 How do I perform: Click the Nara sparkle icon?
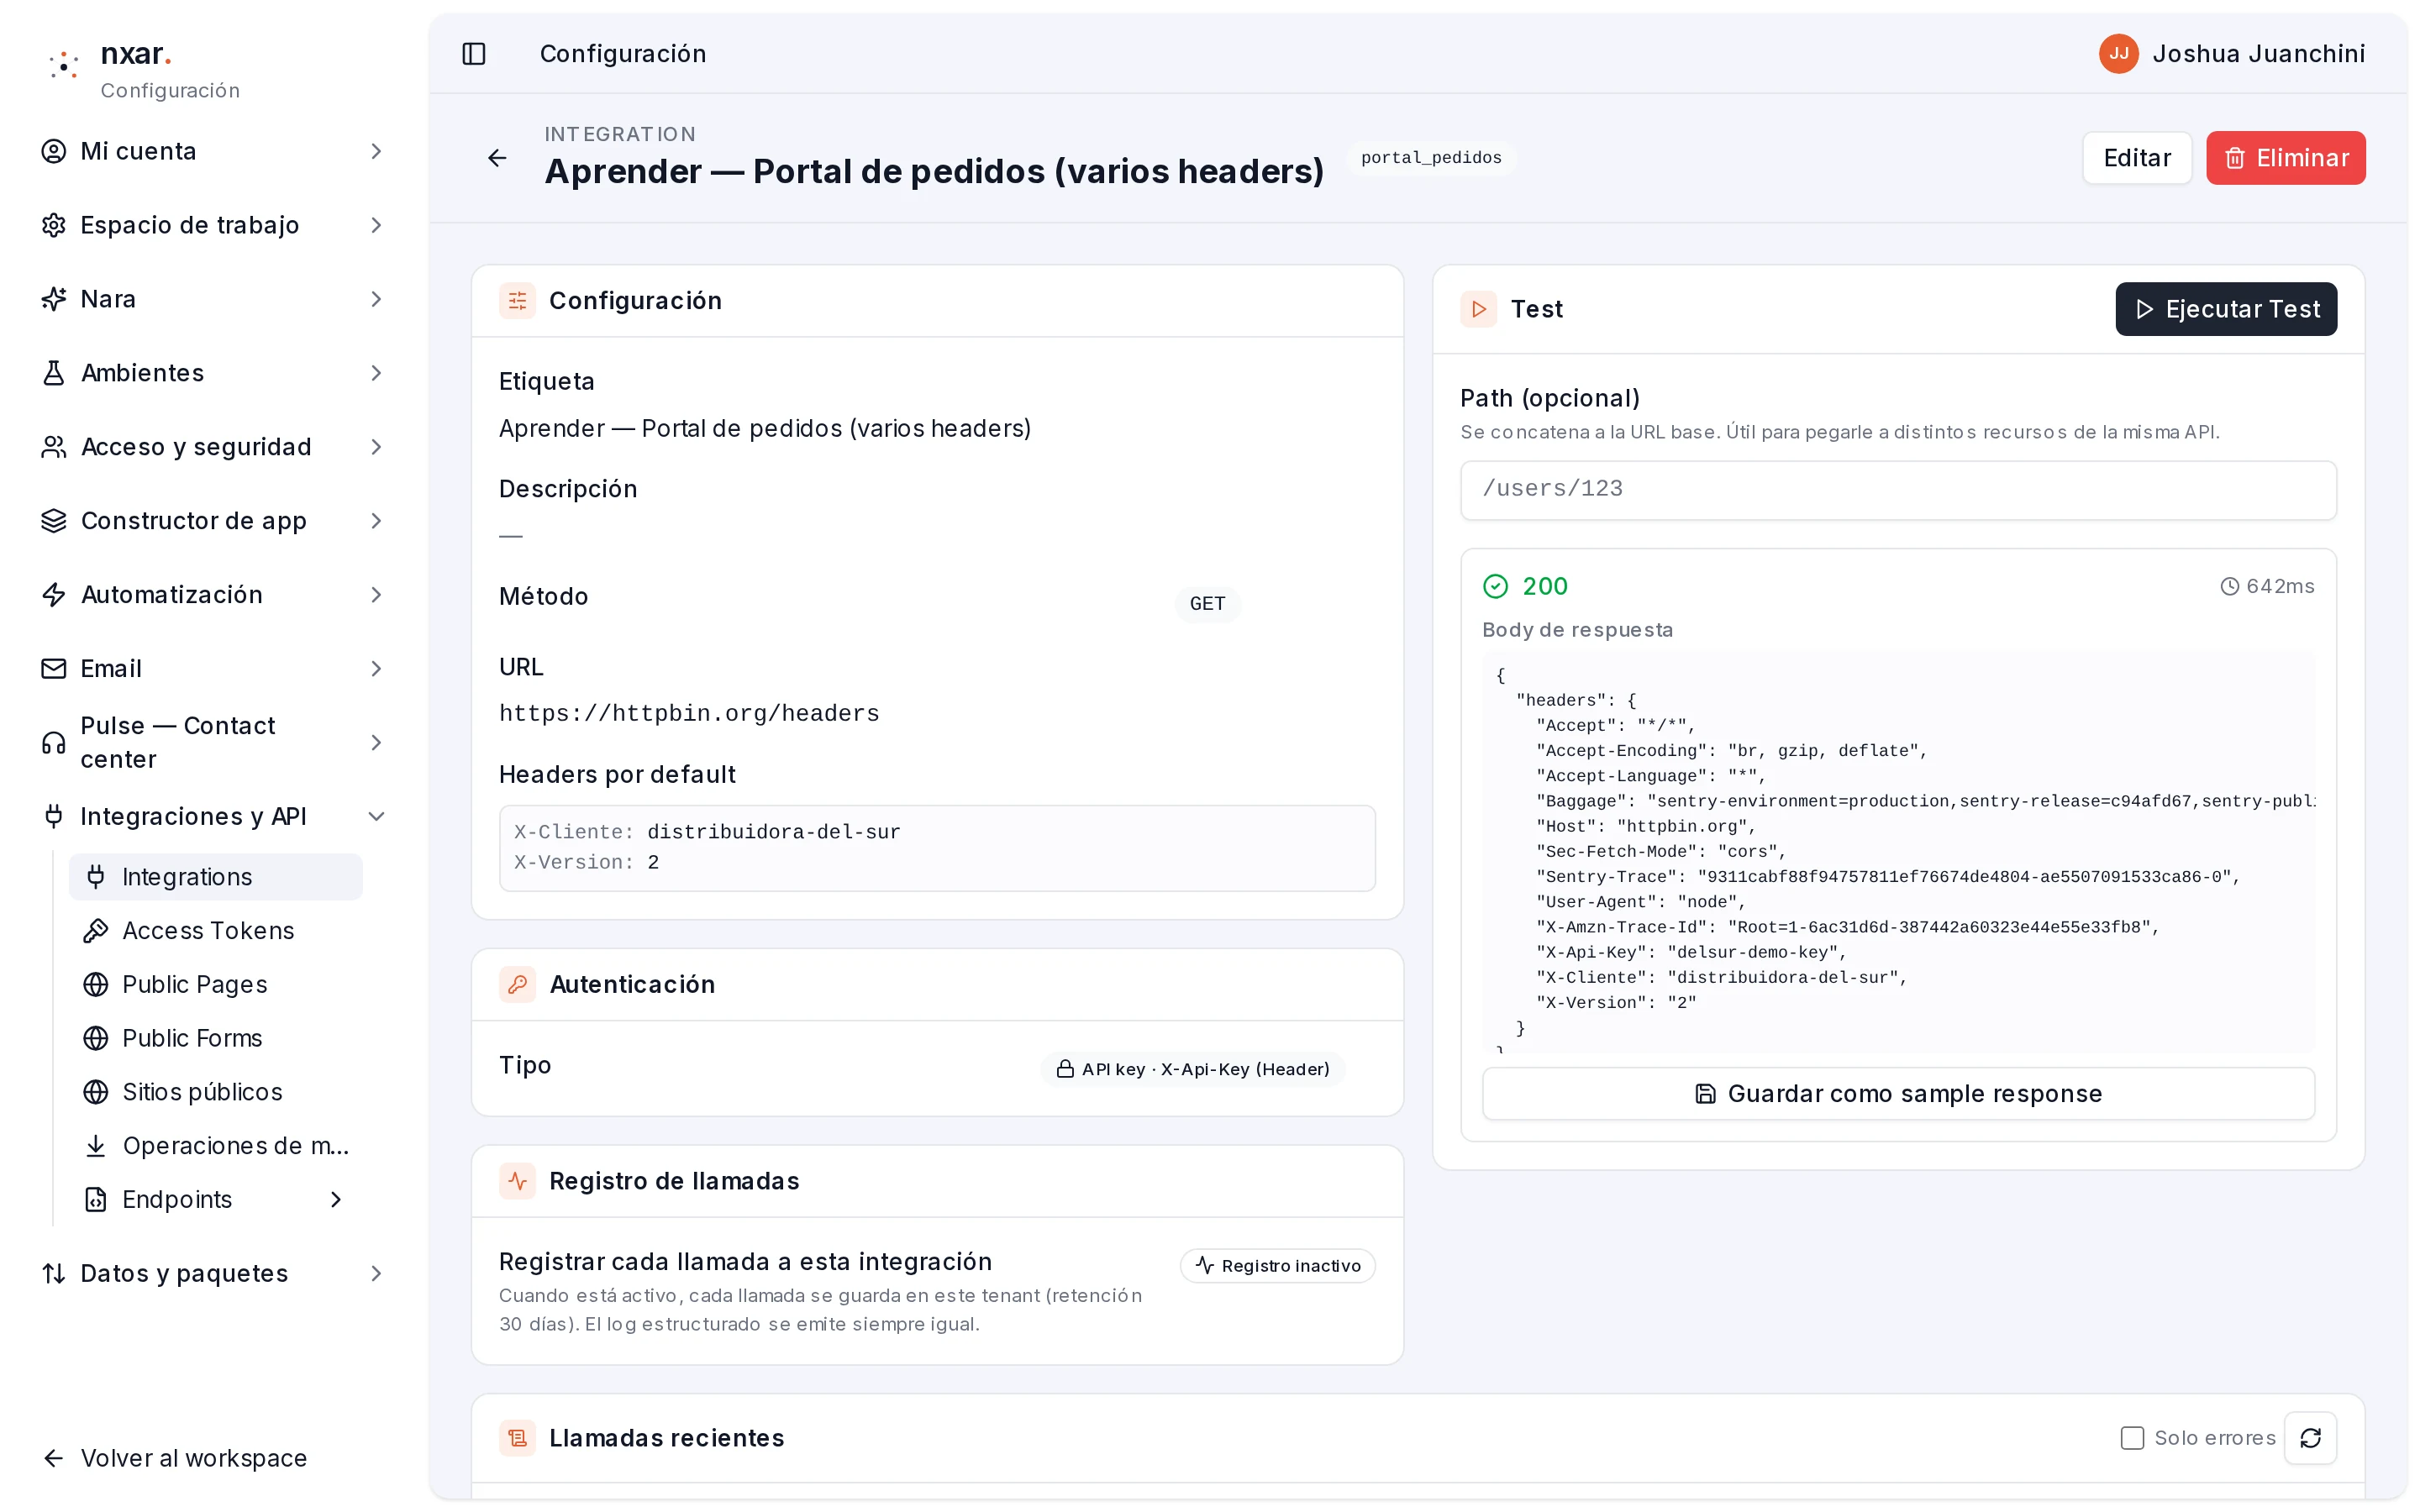54,299
